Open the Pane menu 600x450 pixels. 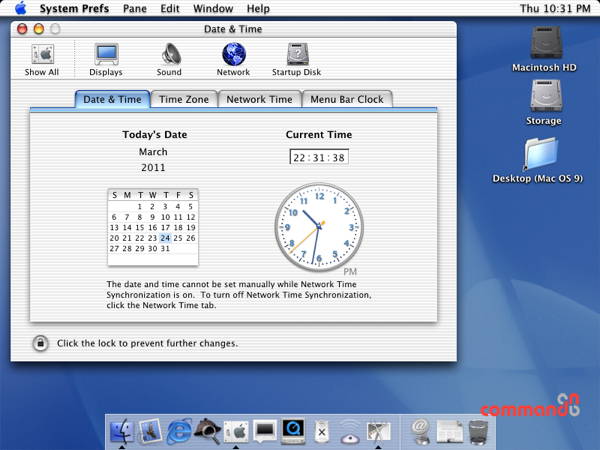click(135, 8)
